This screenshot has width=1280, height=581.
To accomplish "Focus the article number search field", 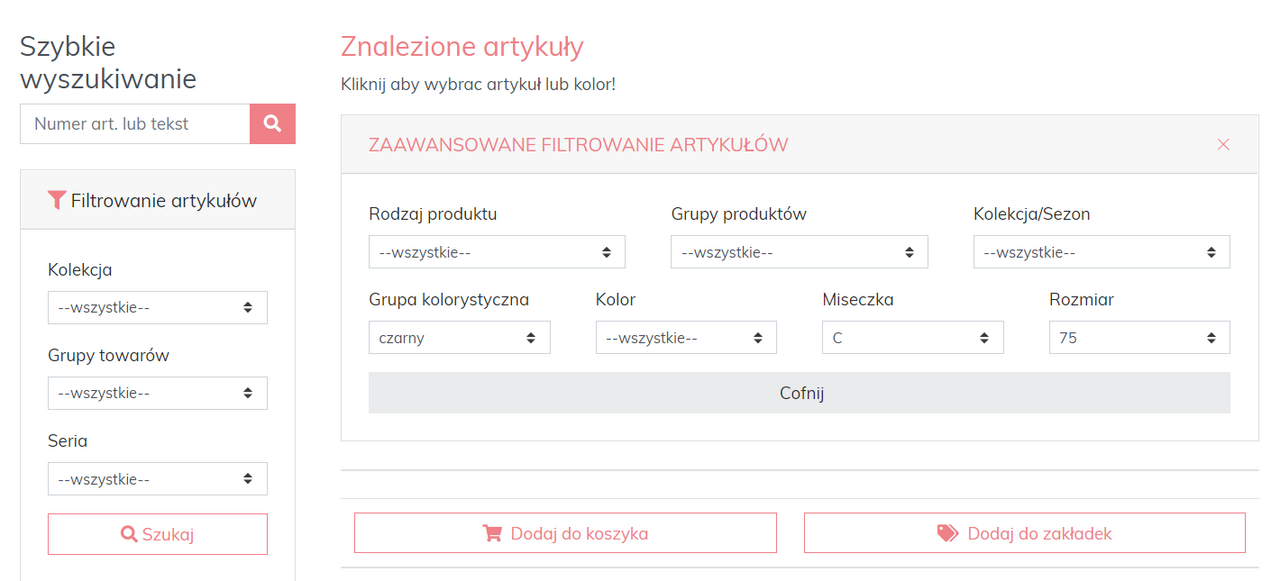I will (135, 124).
